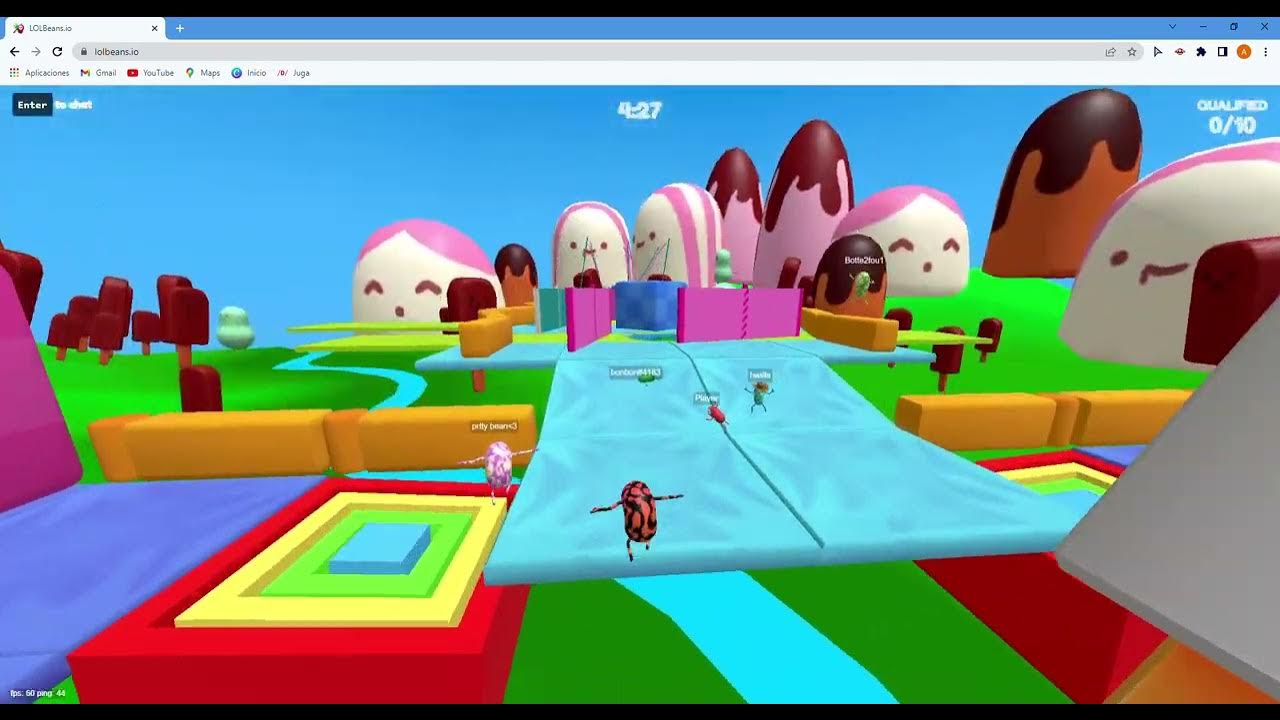Viewport: 1280px width, 720px height.
Task: Open the tab search chevron
Action: point(1172,27)
